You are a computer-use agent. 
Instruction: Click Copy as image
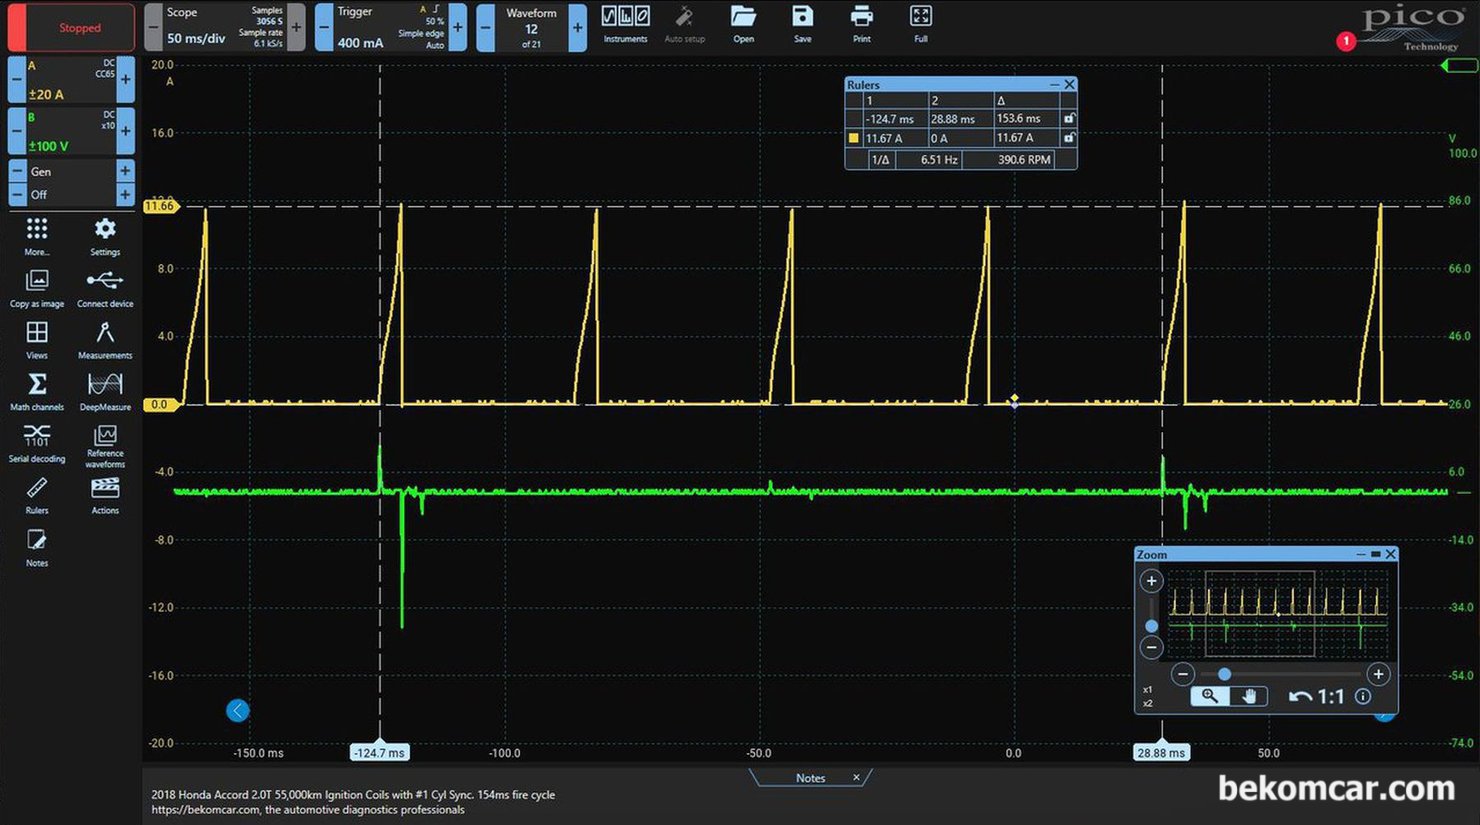point(37,289)
